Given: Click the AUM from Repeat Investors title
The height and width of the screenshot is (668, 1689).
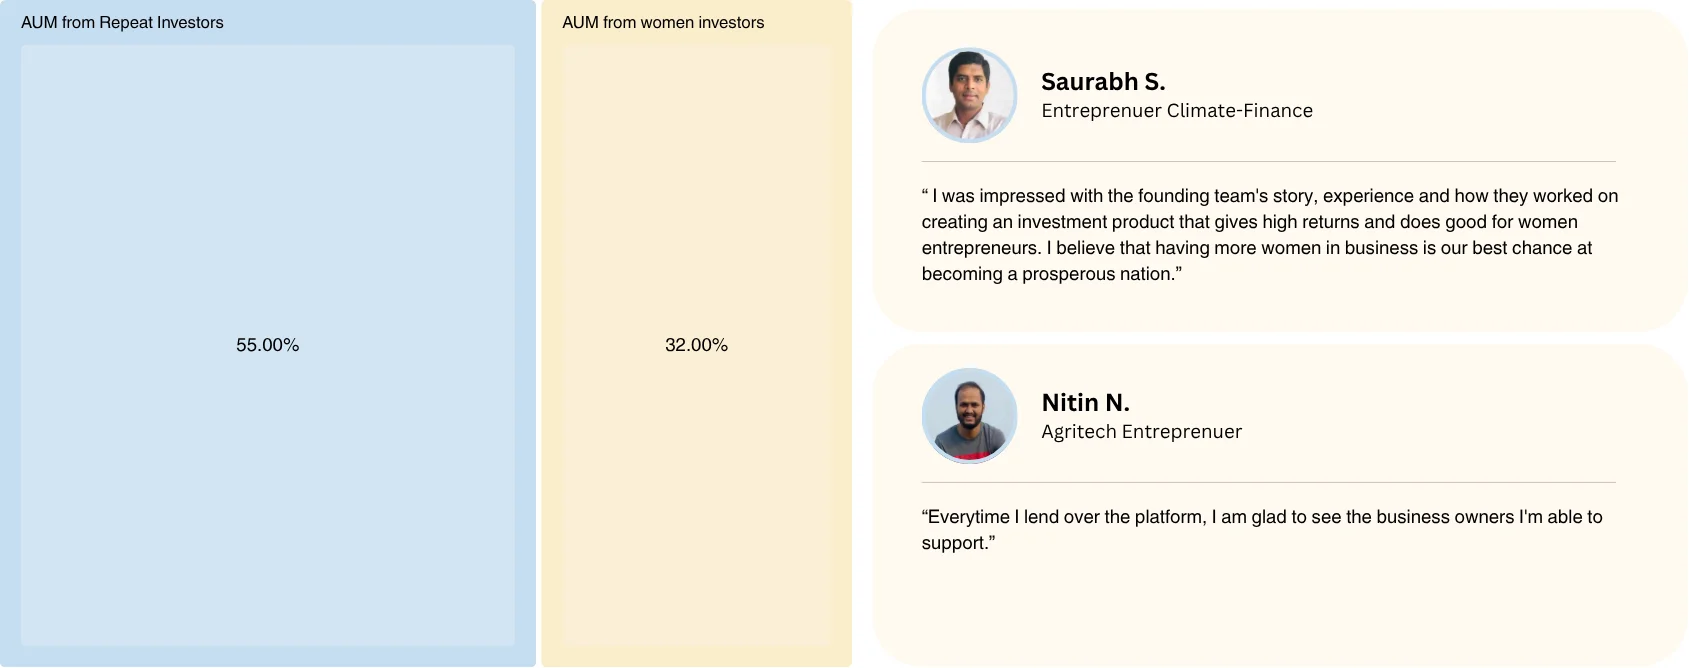Looking at the screenshot, I should 122,22.
